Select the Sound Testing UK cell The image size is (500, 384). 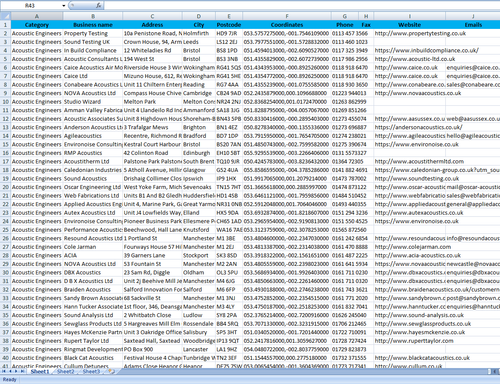(93, 42)
